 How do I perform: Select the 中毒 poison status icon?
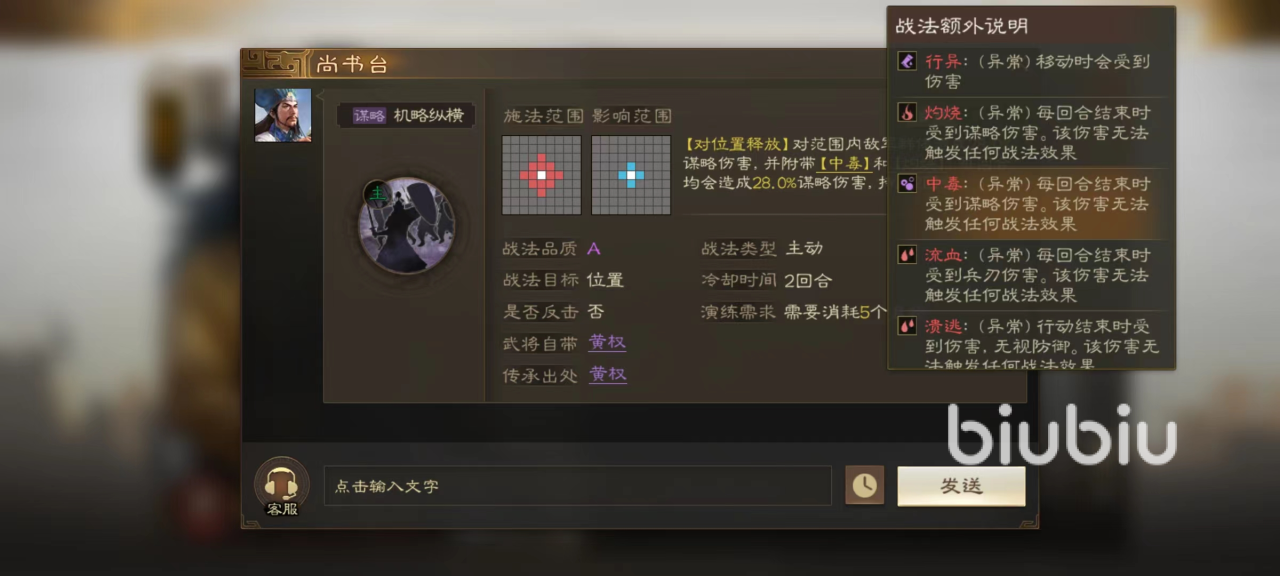coord(907,184)
